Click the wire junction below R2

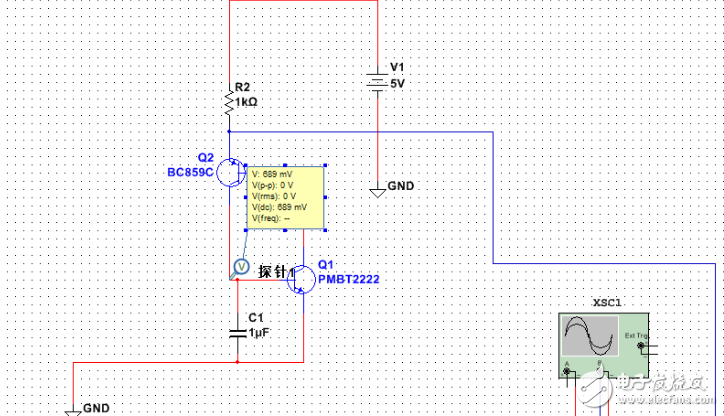point(229,132)
